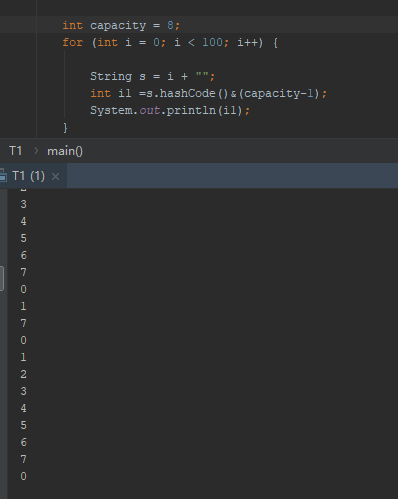Click the empty string literal ""
This screenshot has height=499, width=398.
click(202, 75)
